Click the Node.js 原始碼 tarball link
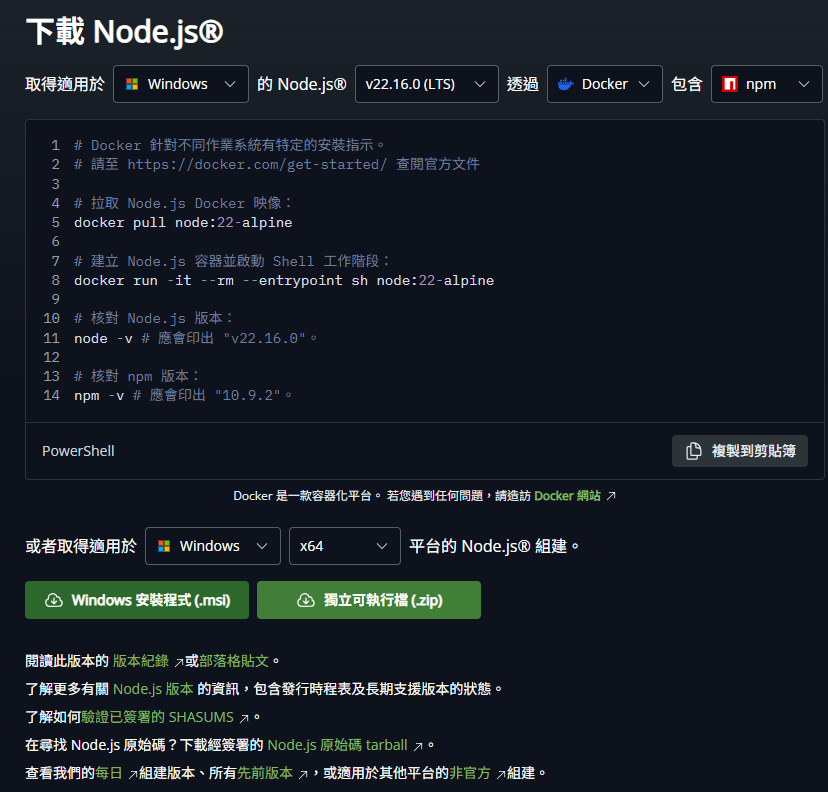The width and height of the screenshot is (828, 792). [x=339, y=744]
